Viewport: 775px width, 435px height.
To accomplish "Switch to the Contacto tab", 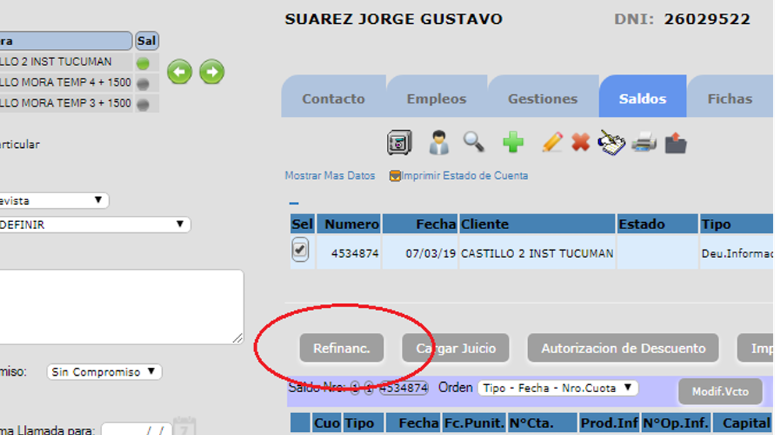I will click(x=333, y=99).
